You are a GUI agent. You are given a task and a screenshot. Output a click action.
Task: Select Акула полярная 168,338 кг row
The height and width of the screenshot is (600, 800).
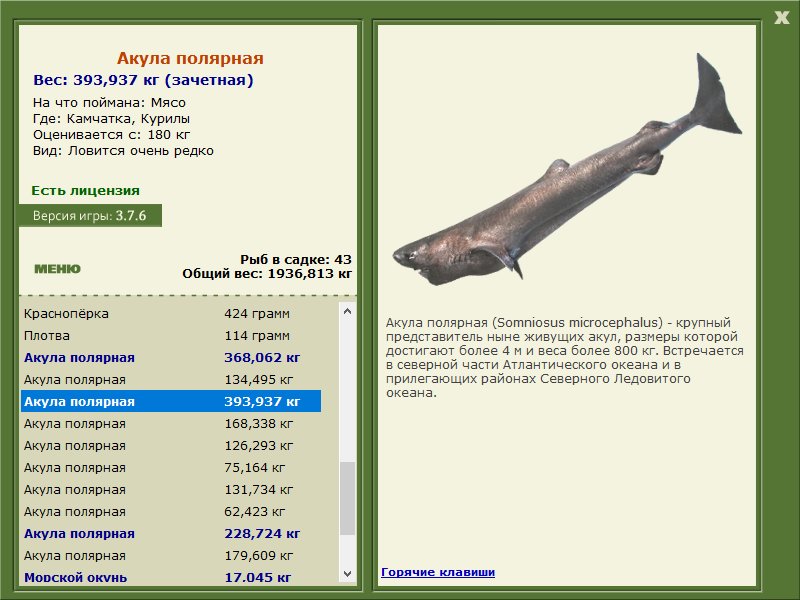(171, 423)
